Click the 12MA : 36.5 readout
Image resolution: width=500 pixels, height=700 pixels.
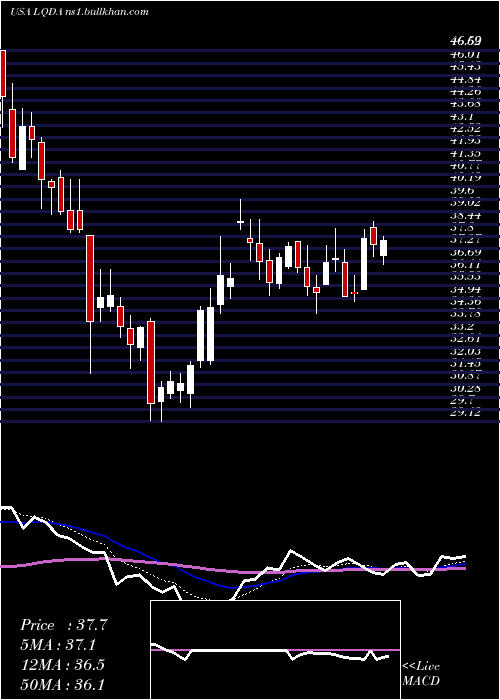(62, 665)
